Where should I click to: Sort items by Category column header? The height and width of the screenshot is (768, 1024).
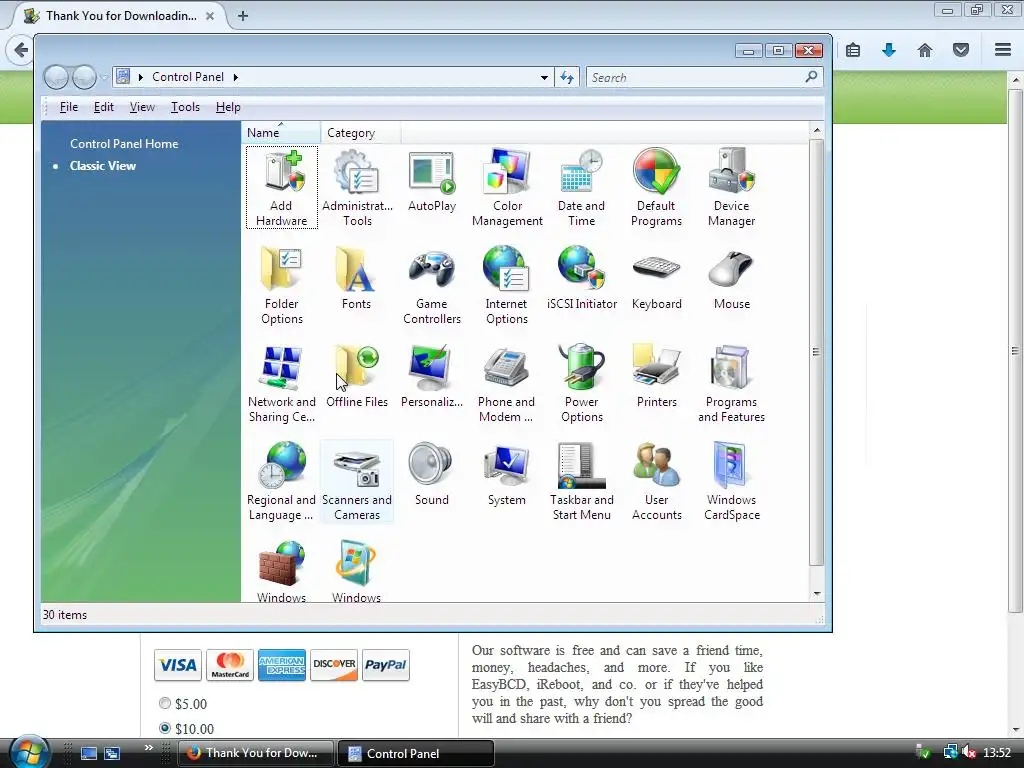tap(360, 133)
